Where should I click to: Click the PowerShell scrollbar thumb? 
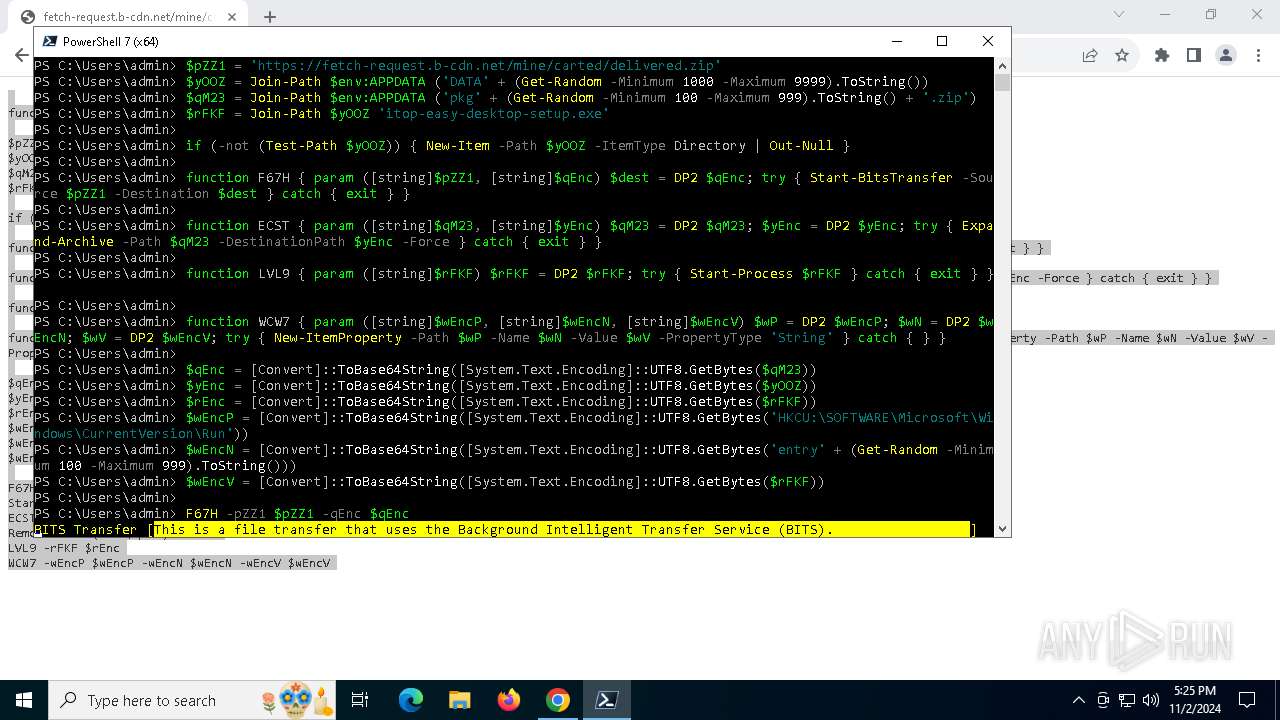click(x=1002, y=82)
